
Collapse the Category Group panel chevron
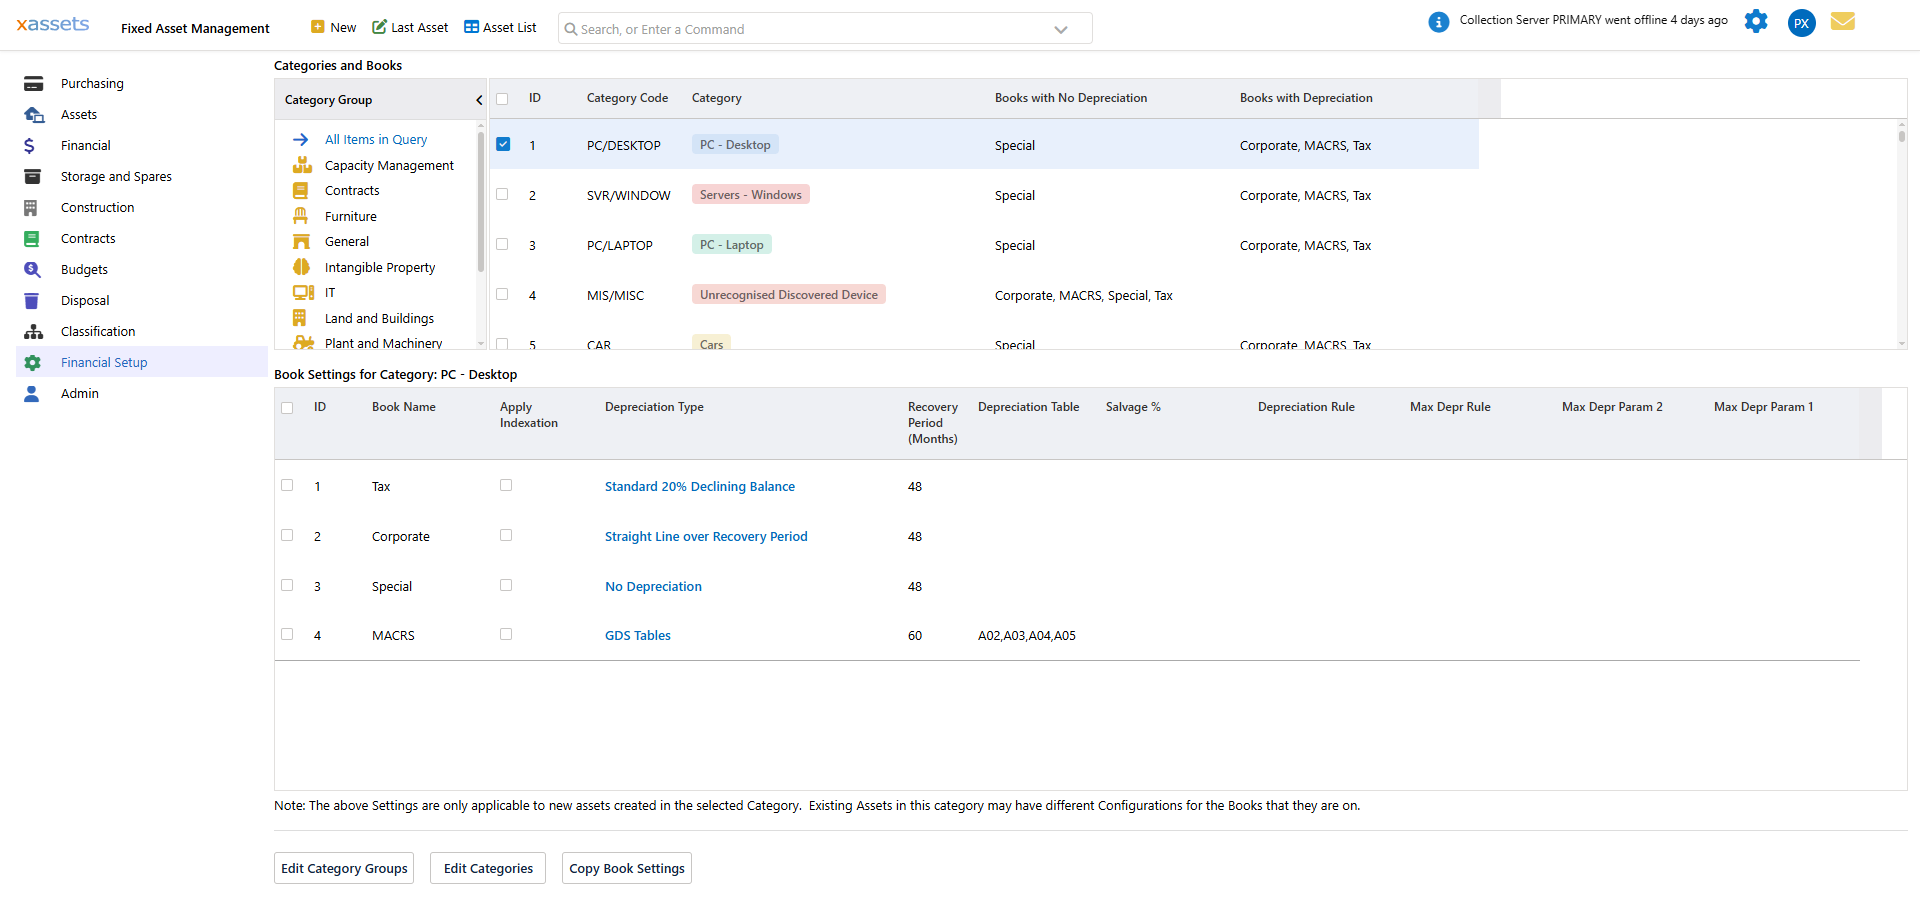click(479, 100)
